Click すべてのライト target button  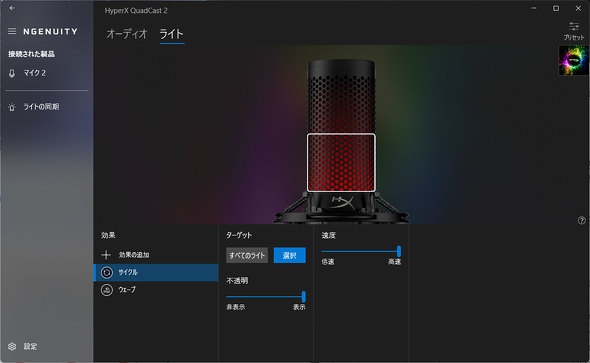pos(247,255)
